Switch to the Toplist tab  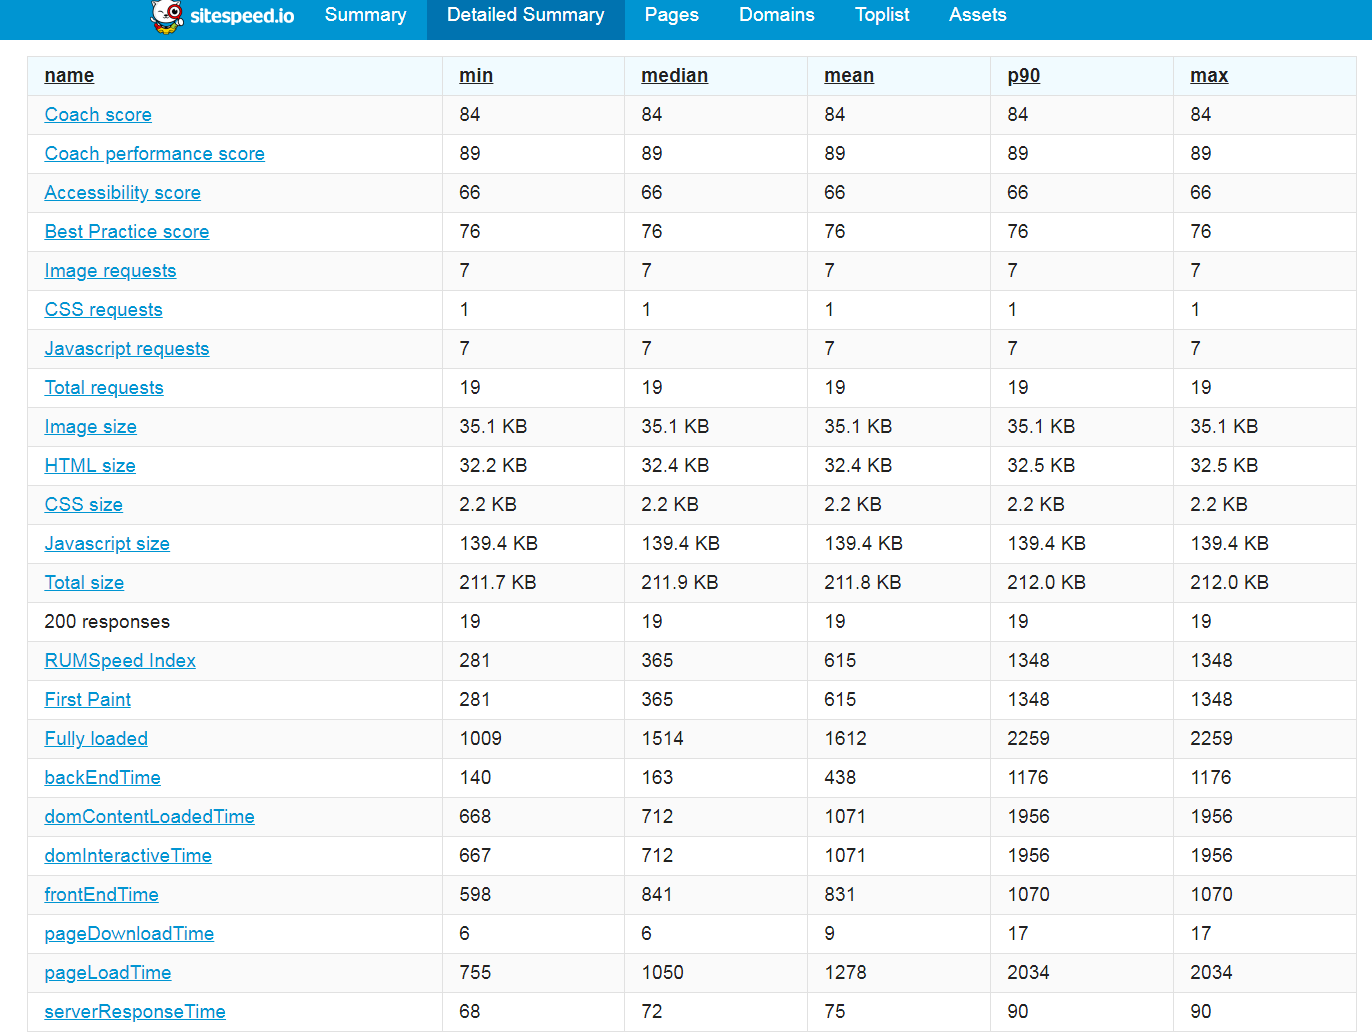pyautogui.click(x=882, y=15)
